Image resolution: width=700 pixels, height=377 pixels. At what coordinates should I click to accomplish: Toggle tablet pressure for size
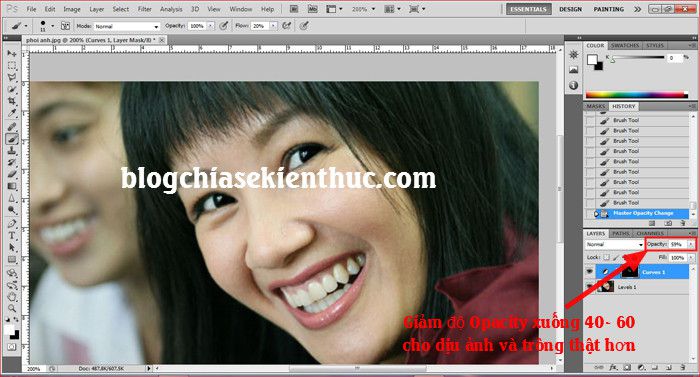304,26
